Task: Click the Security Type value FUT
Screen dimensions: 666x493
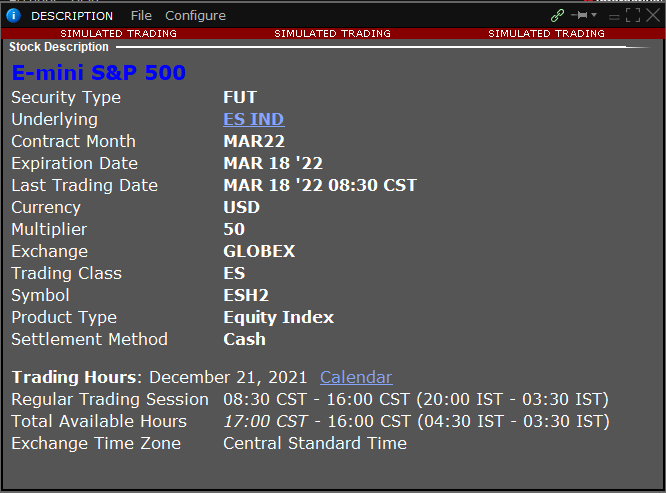Action: [x=240, y=97]
